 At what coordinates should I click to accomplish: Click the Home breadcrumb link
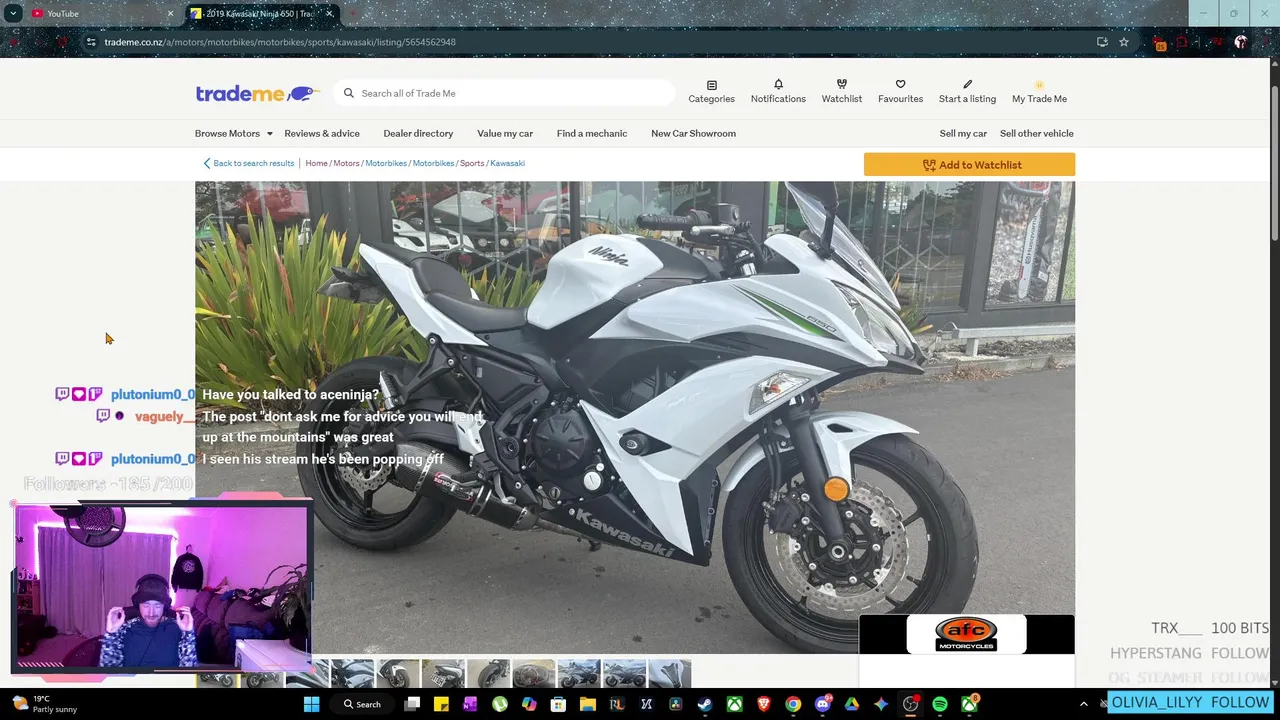[x=316, y=163]
